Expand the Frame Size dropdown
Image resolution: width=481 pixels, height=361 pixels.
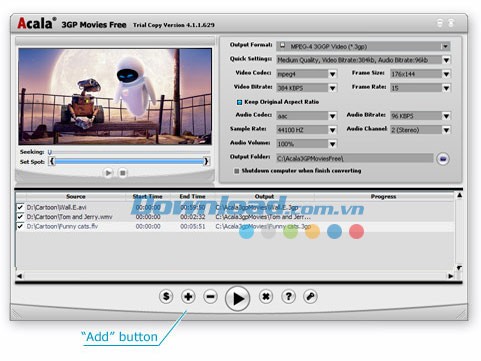click(446, 74)
